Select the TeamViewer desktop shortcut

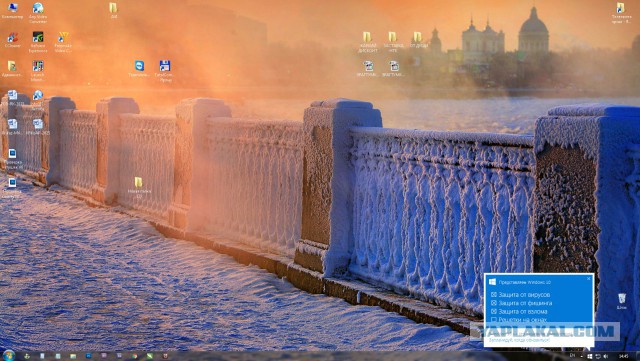(x=139, y=69)
